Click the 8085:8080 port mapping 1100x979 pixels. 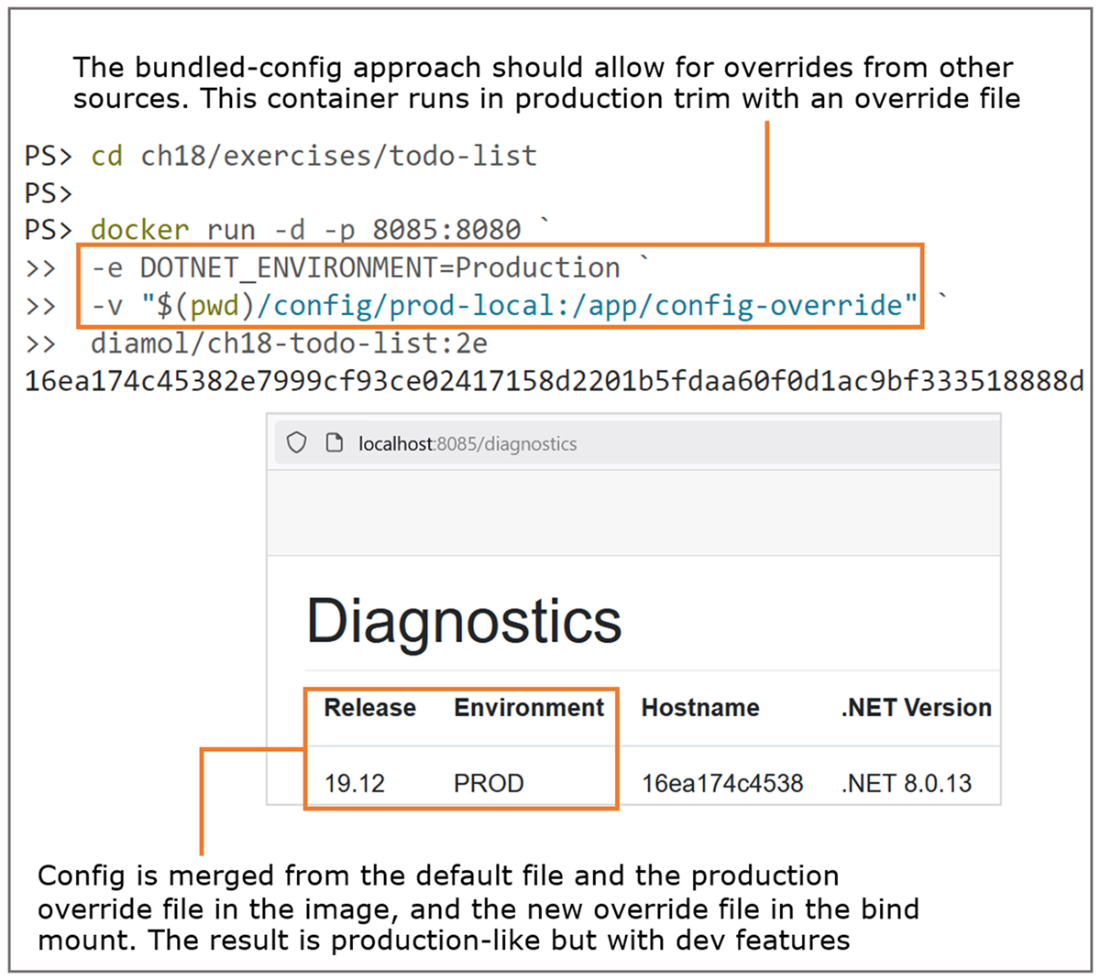[x=447, y=230]
